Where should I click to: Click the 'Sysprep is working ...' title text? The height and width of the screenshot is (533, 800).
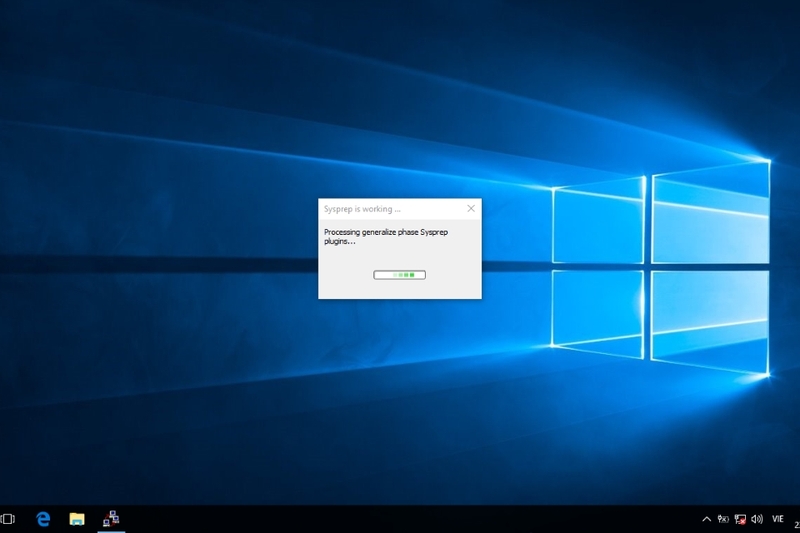point(362,209)
